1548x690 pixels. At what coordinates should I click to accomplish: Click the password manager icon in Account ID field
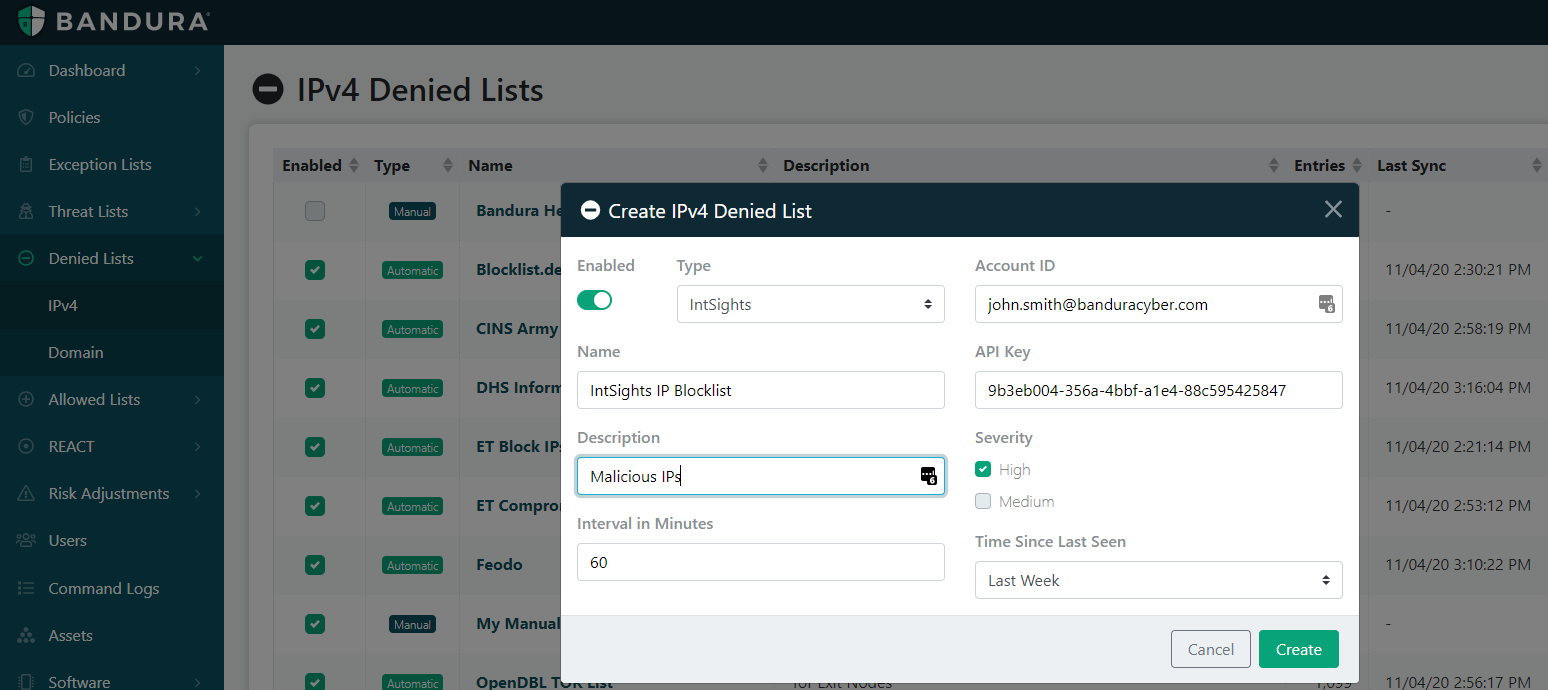click(x=1326, y=305)
